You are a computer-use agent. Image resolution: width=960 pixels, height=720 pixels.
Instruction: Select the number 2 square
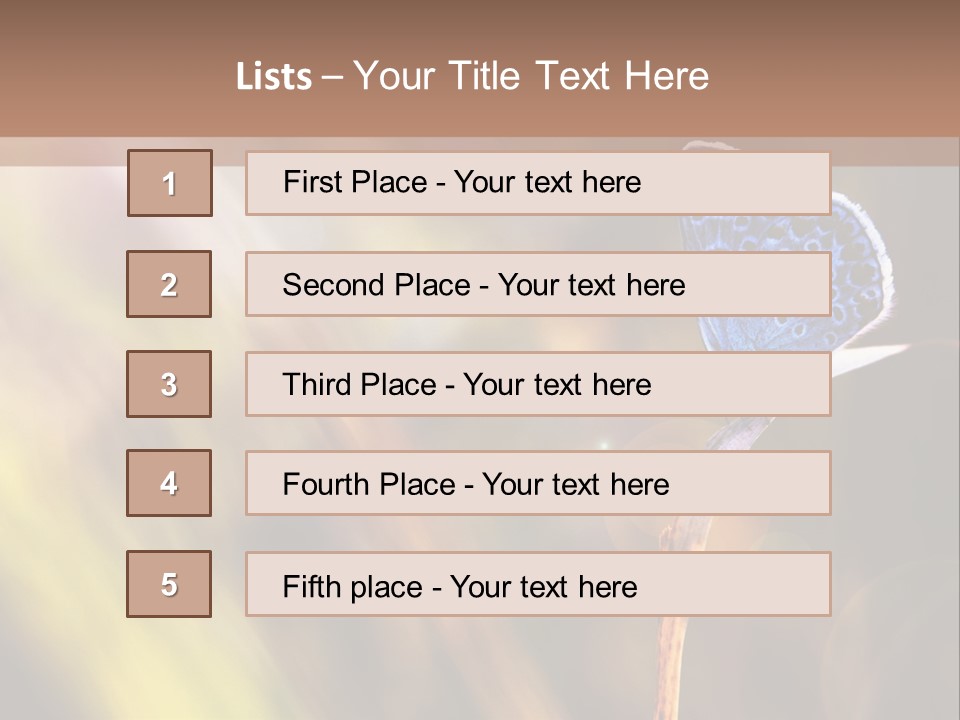[x=169, y=284]
